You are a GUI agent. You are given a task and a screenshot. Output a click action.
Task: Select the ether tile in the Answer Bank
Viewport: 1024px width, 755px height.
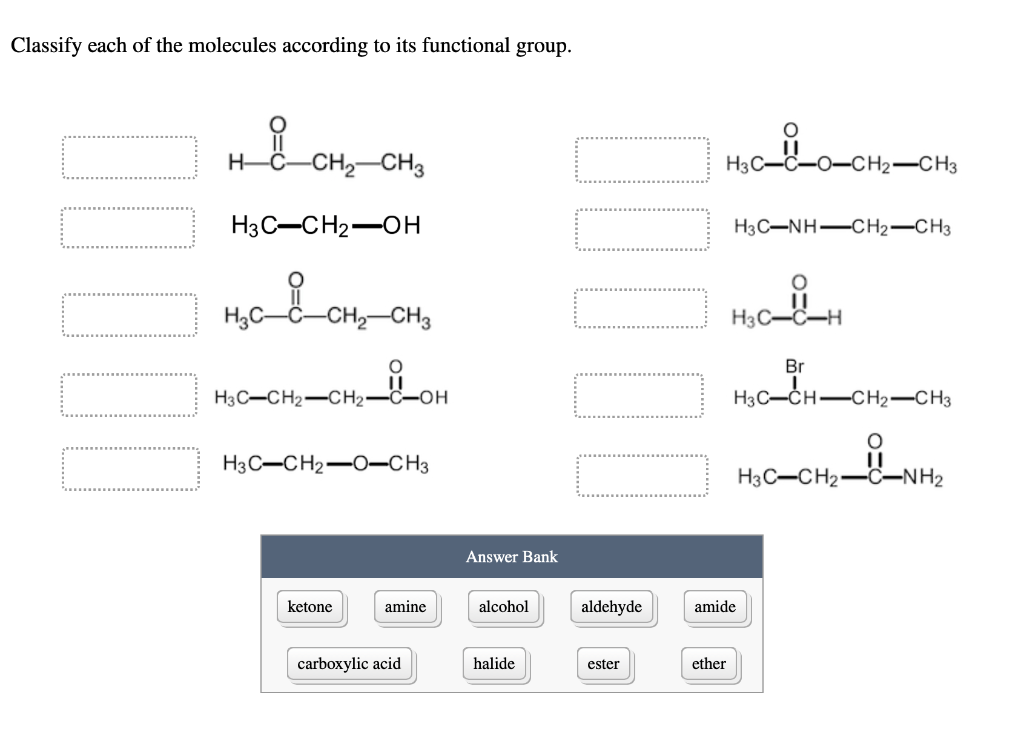709,663
